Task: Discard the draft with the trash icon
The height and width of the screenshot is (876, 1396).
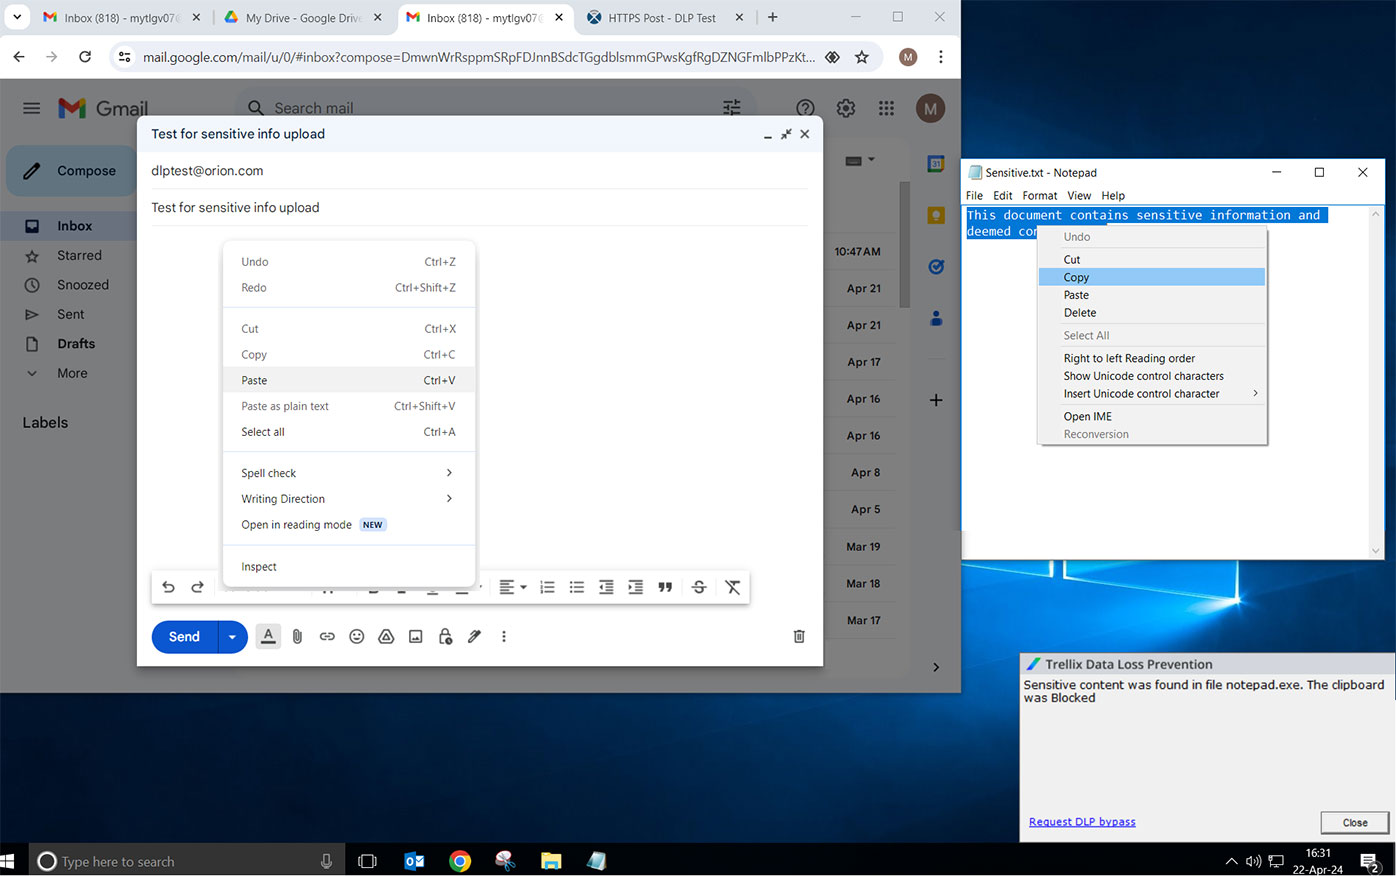Action: click(x=799, y=636)
